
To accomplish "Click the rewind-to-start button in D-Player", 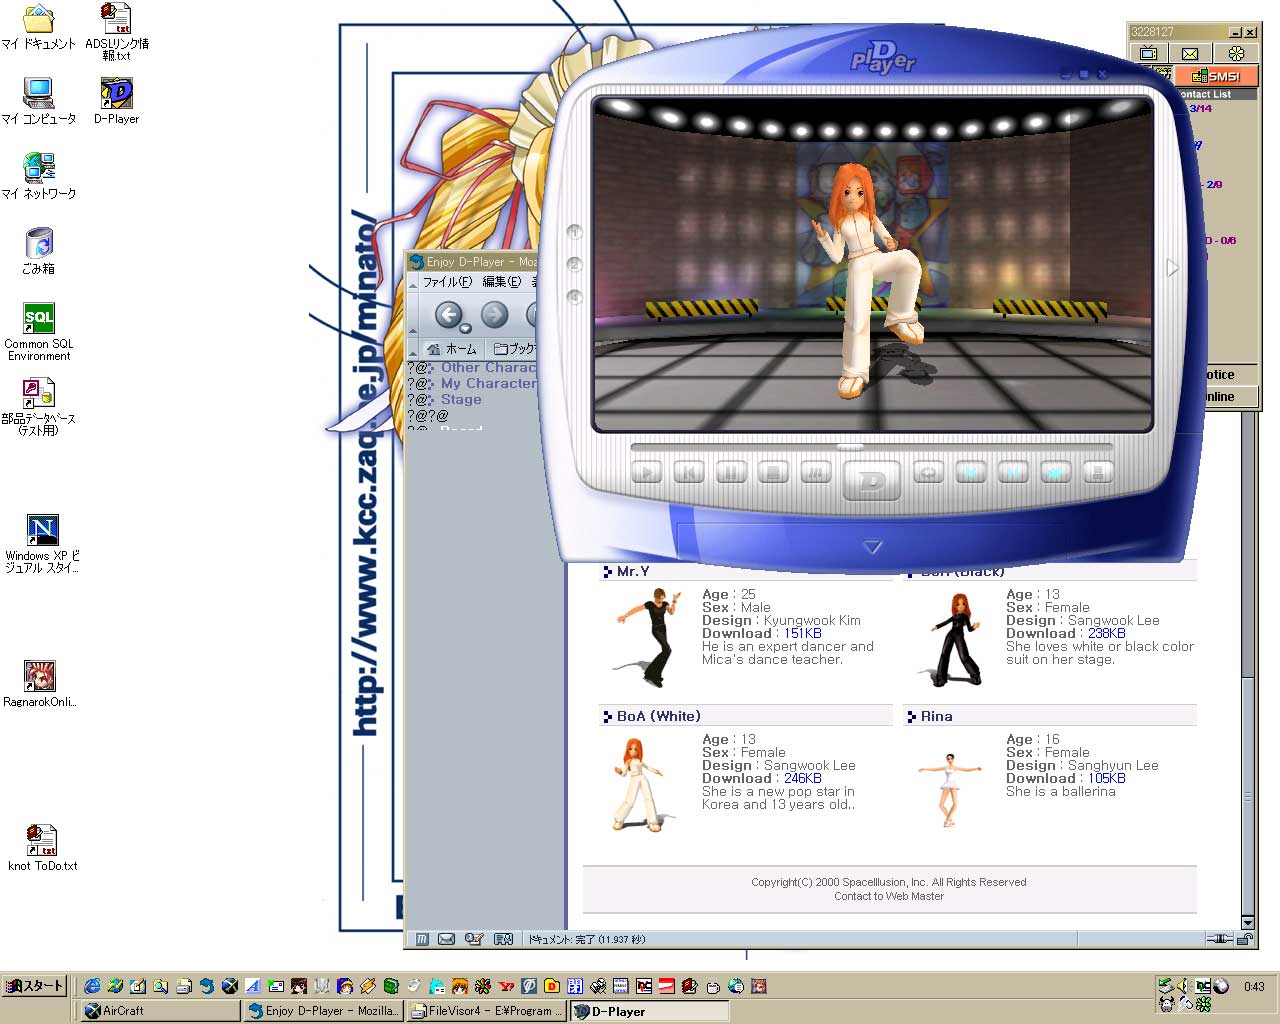I will tap(689, 472).
